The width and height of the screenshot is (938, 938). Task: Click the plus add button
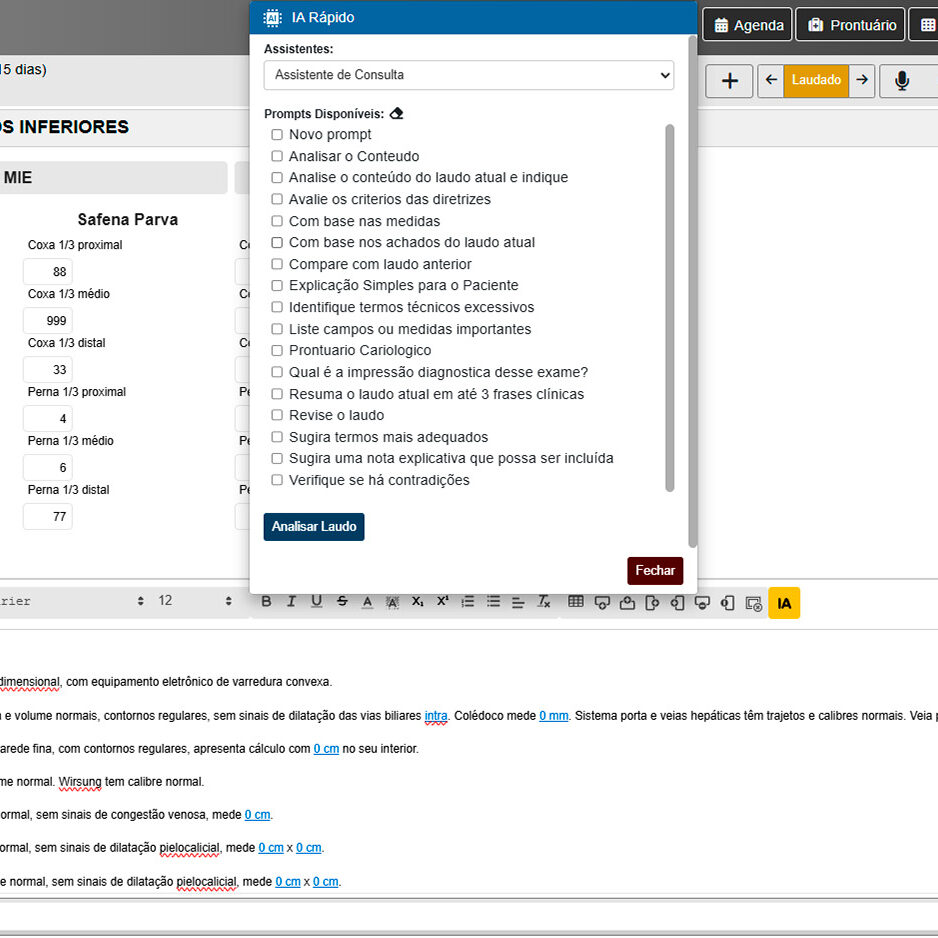pyautogui.click(x=729, y=81)
